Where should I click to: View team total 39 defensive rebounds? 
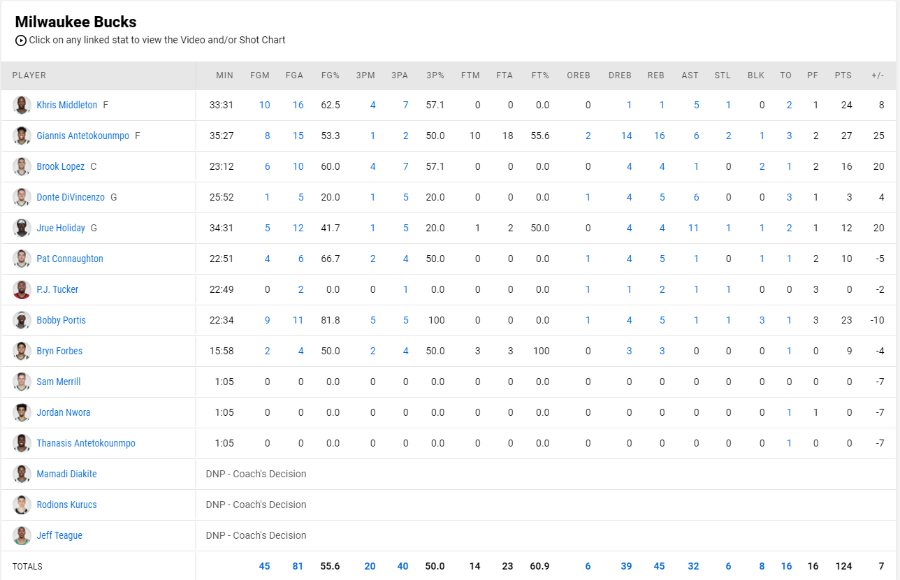626,566
